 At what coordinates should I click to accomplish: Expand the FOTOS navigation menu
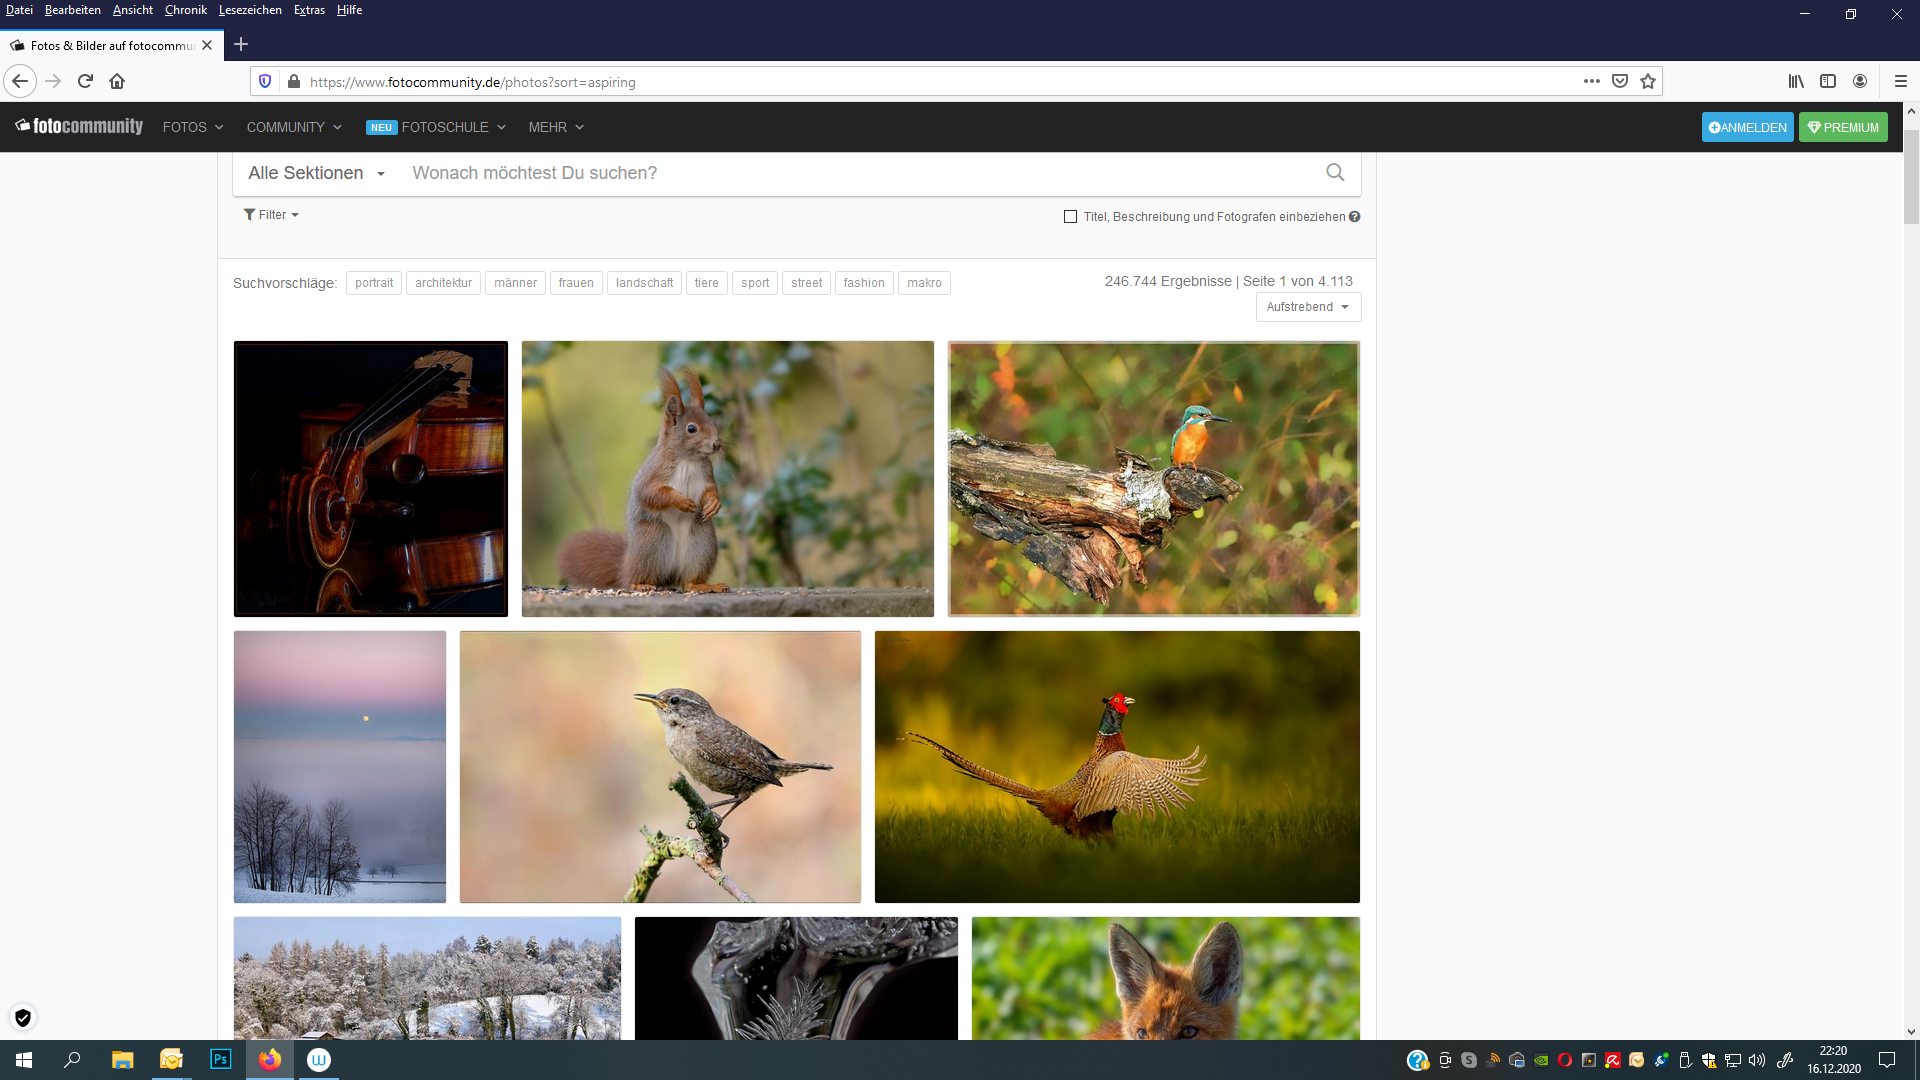[193, 127]
